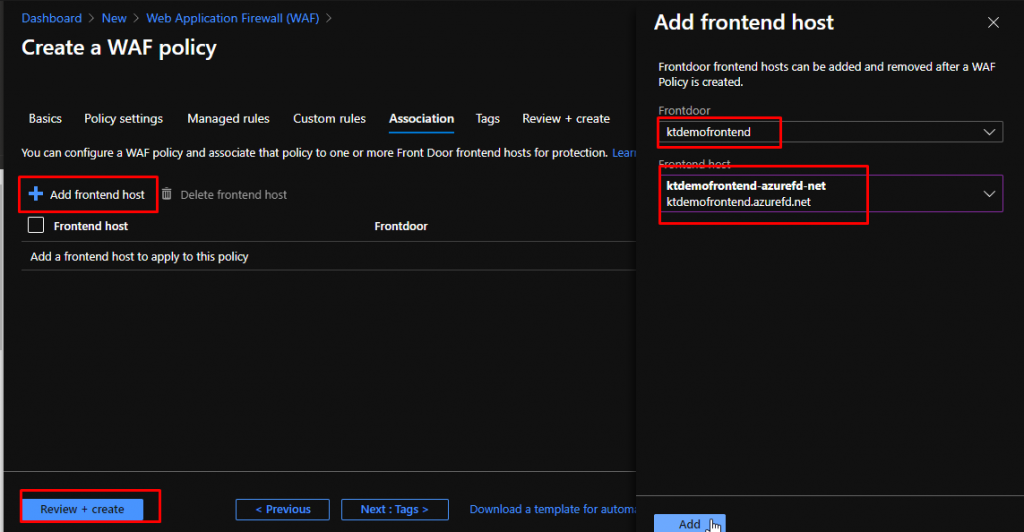This screenshot has width=1024, height=532.
Task: Click the plus icon for Add frontend host
Action: 36,194
